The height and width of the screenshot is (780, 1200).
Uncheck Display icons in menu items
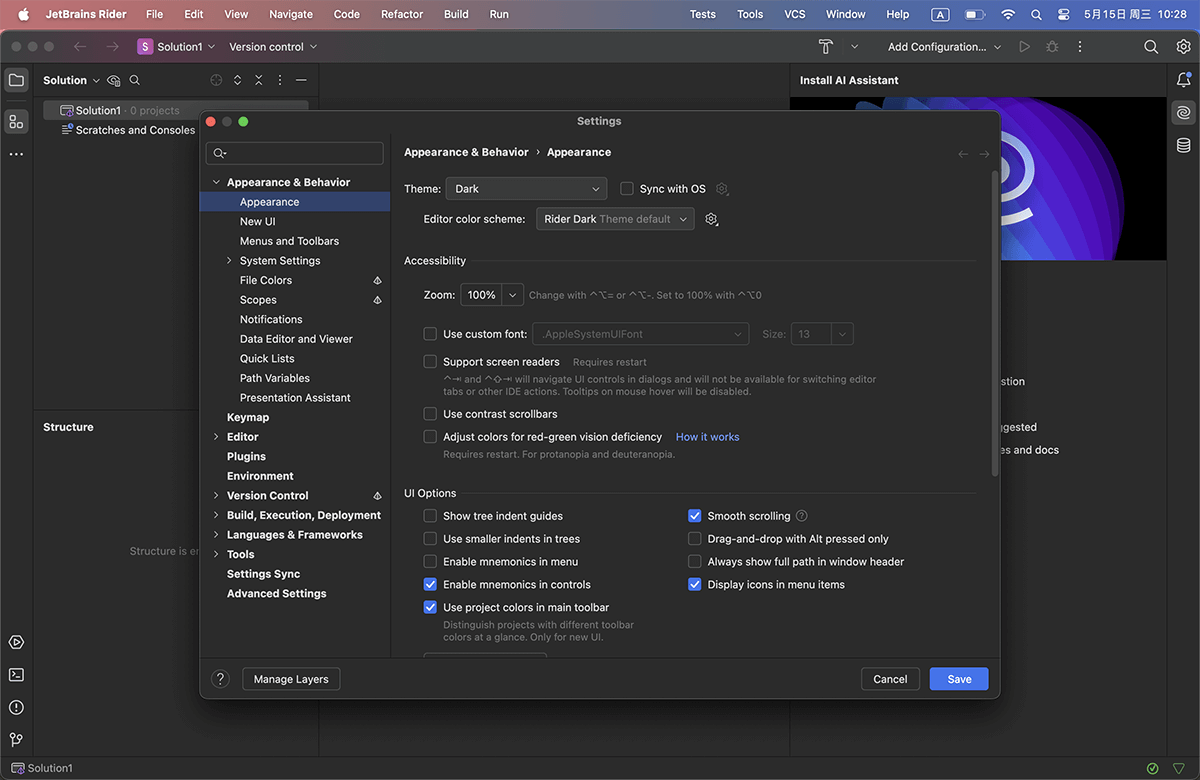[695, 585]
